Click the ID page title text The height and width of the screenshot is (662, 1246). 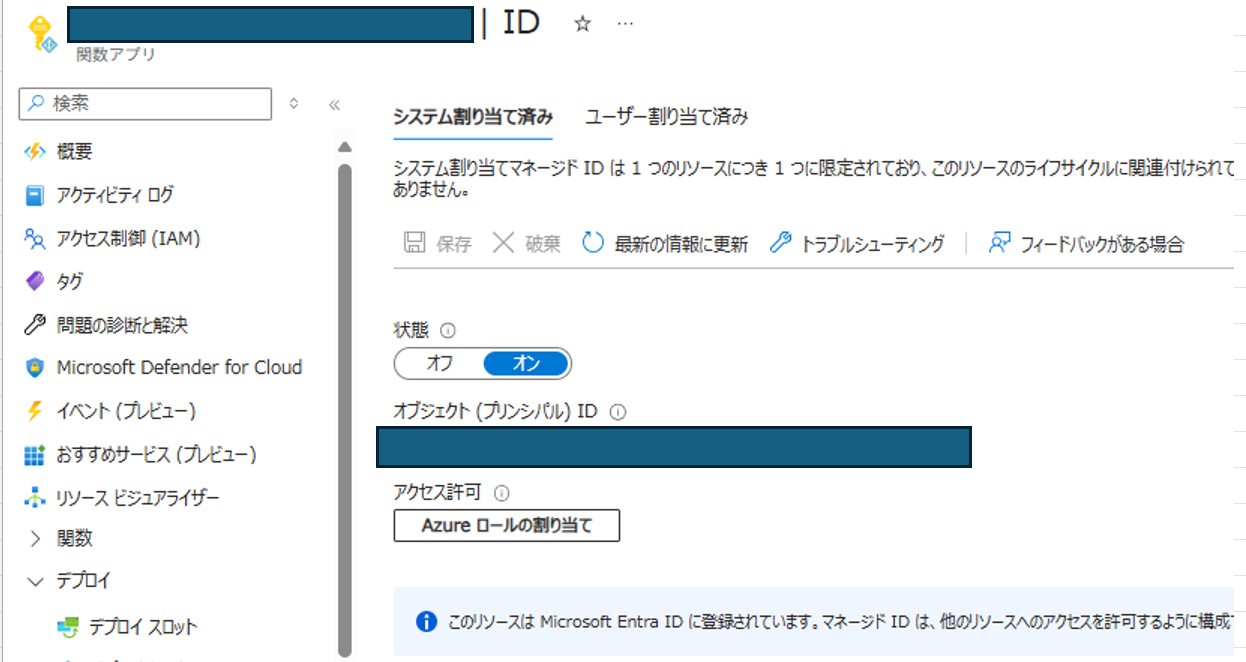(x=521, y=24)
